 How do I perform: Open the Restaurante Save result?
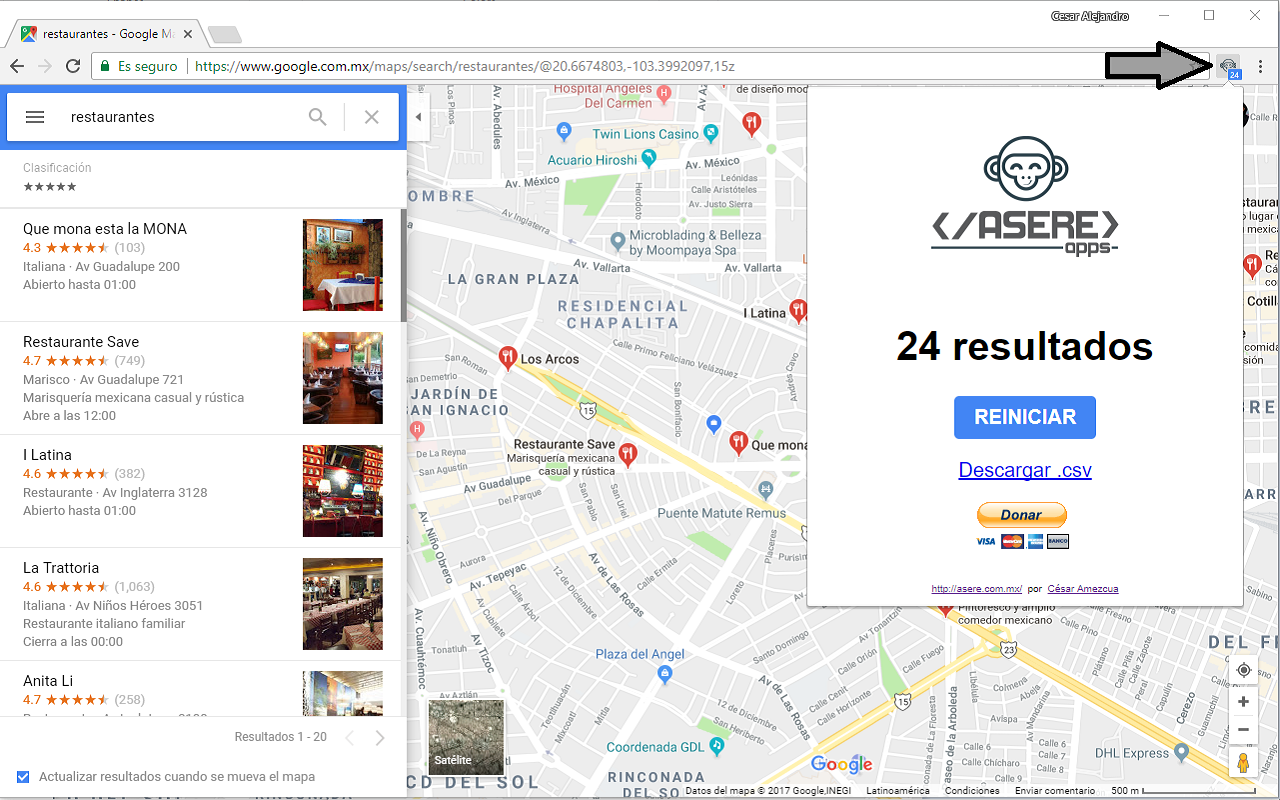pos(200,378)
